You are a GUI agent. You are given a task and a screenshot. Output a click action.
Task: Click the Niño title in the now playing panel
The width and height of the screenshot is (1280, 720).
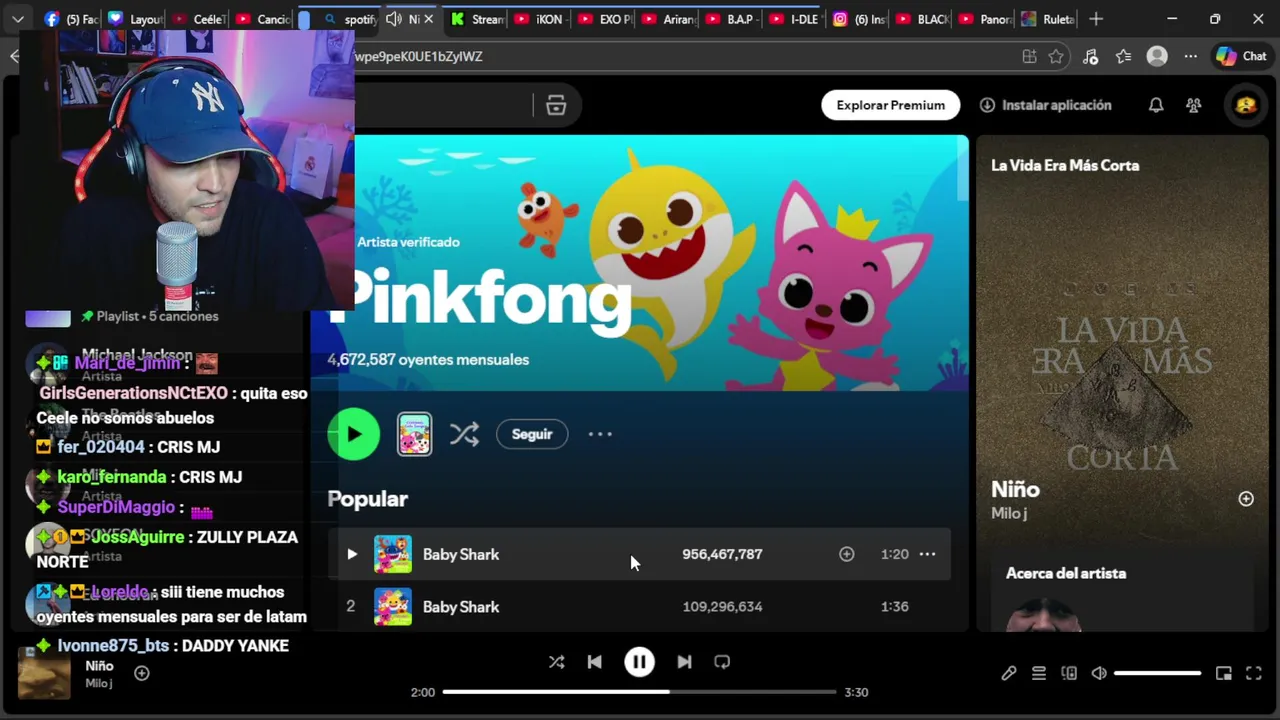[x=1015, y=489]
